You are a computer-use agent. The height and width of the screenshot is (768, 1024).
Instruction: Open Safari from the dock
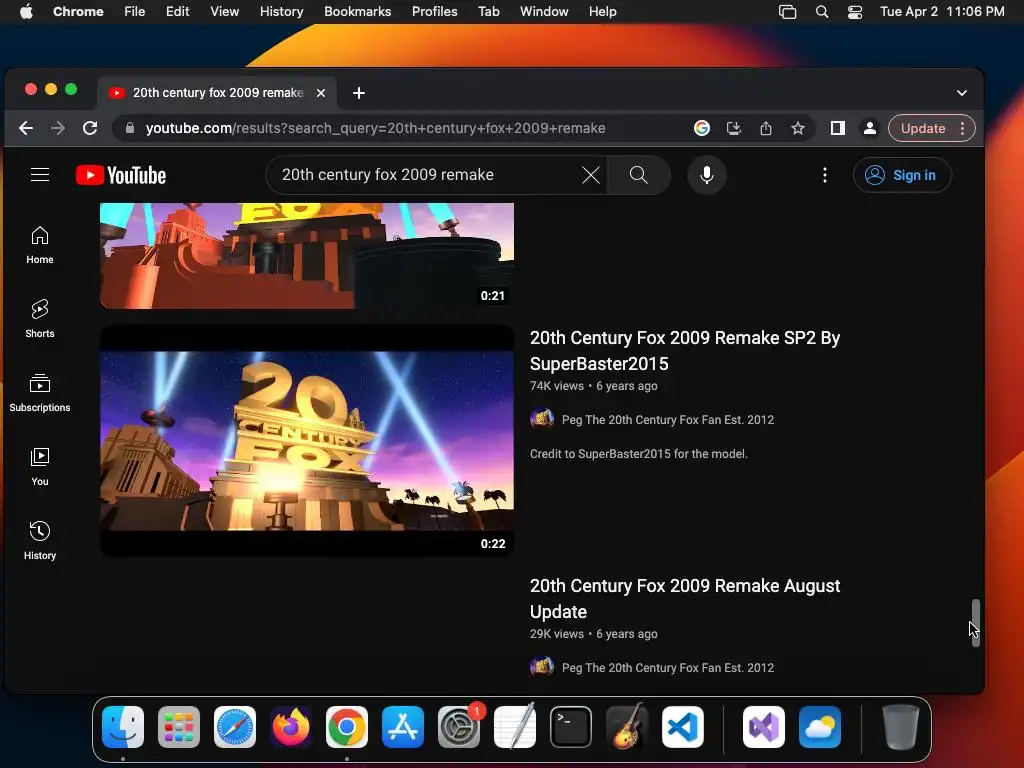click(x=235, y=727)
